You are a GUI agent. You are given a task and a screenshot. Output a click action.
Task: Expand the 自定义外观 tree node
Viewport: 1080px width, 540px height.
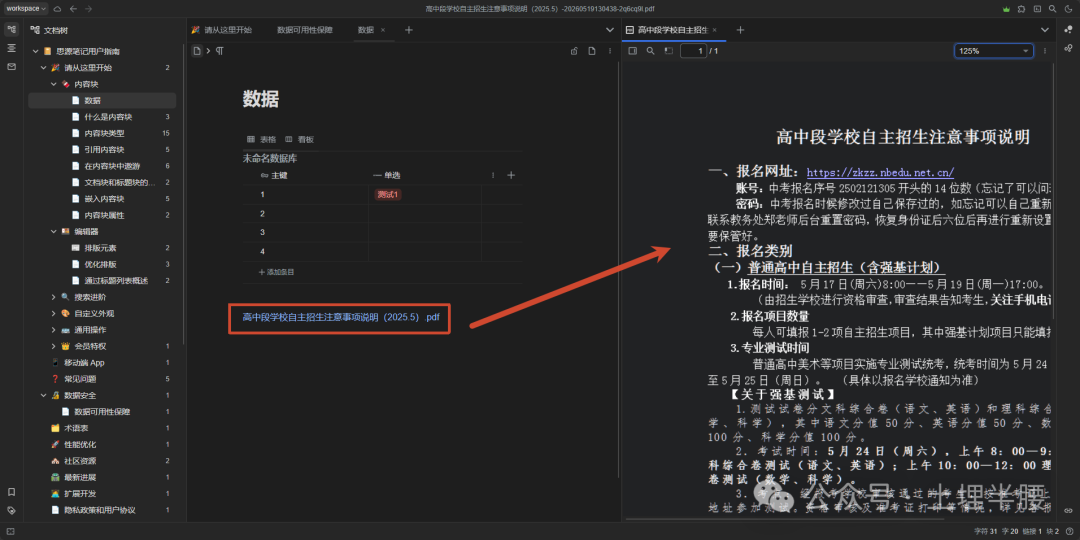point(54,313)
